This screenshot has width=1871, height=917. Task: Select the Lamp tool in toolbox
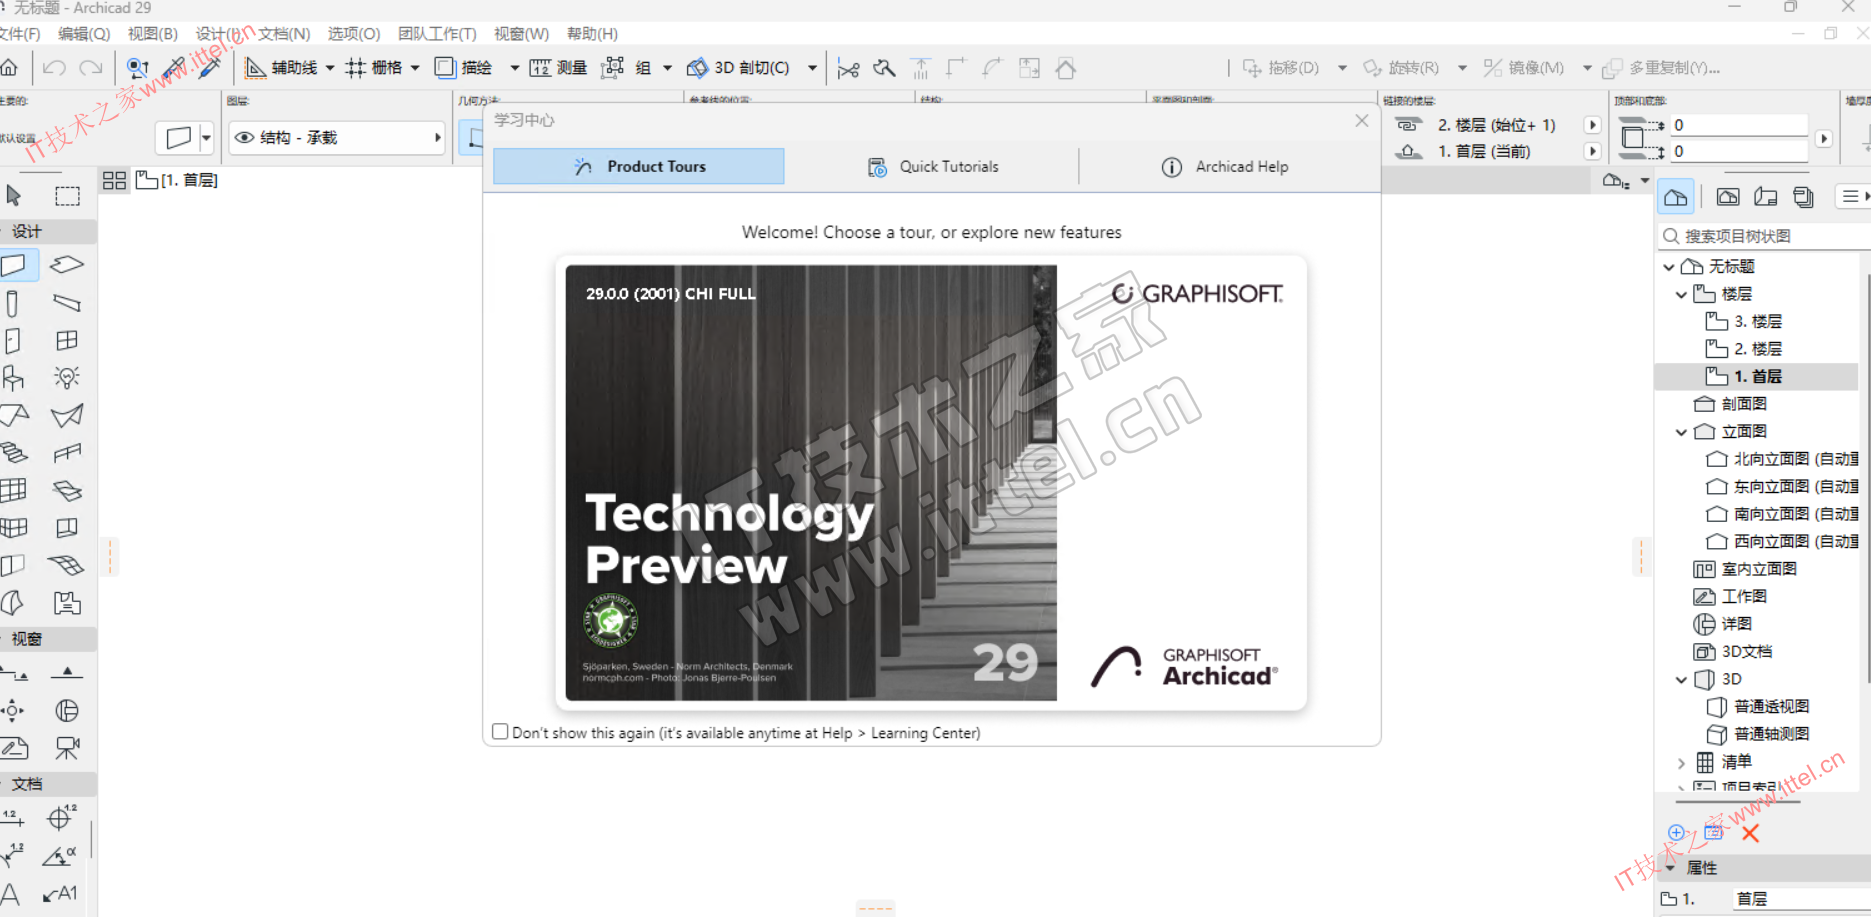[x=67, y=378]
